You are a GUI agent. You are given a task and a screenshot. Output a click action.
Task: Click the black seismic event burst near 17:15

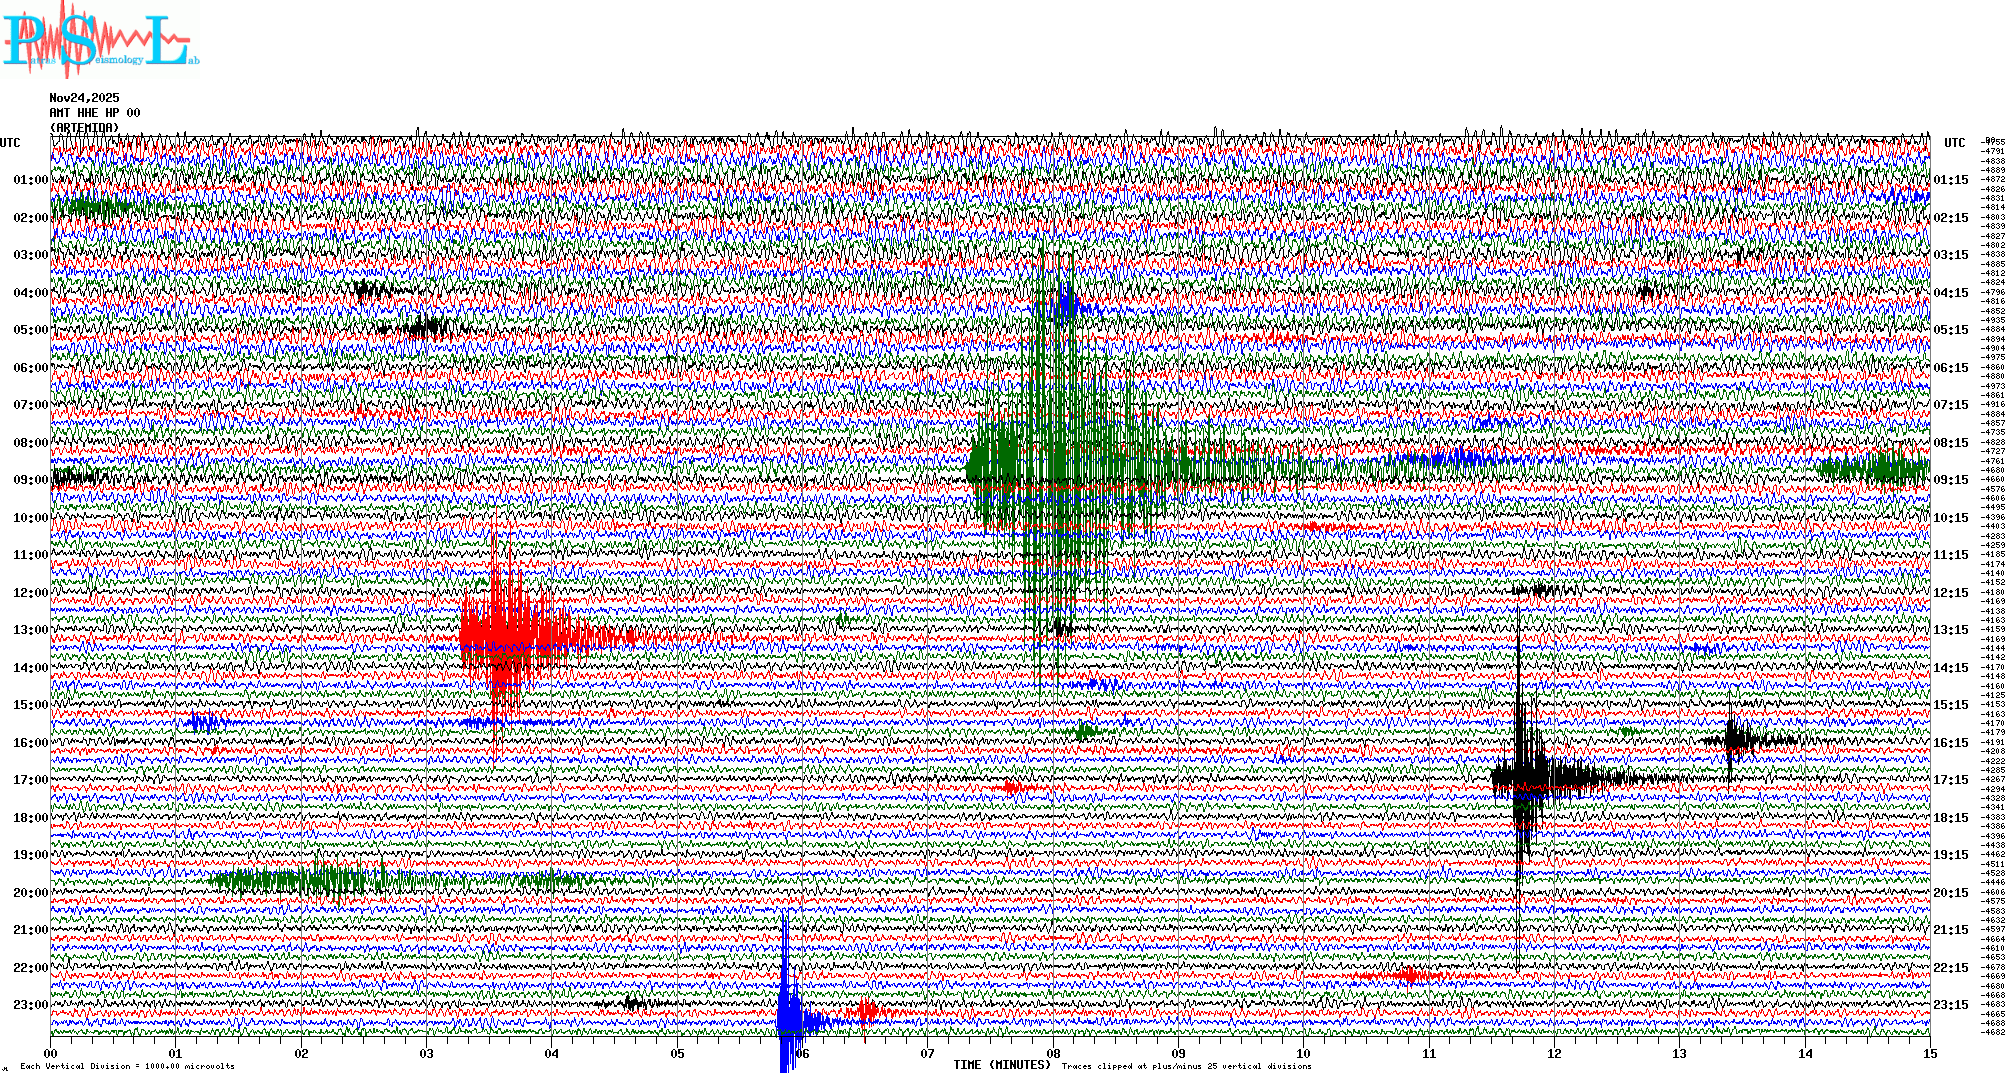[1530, 776]
